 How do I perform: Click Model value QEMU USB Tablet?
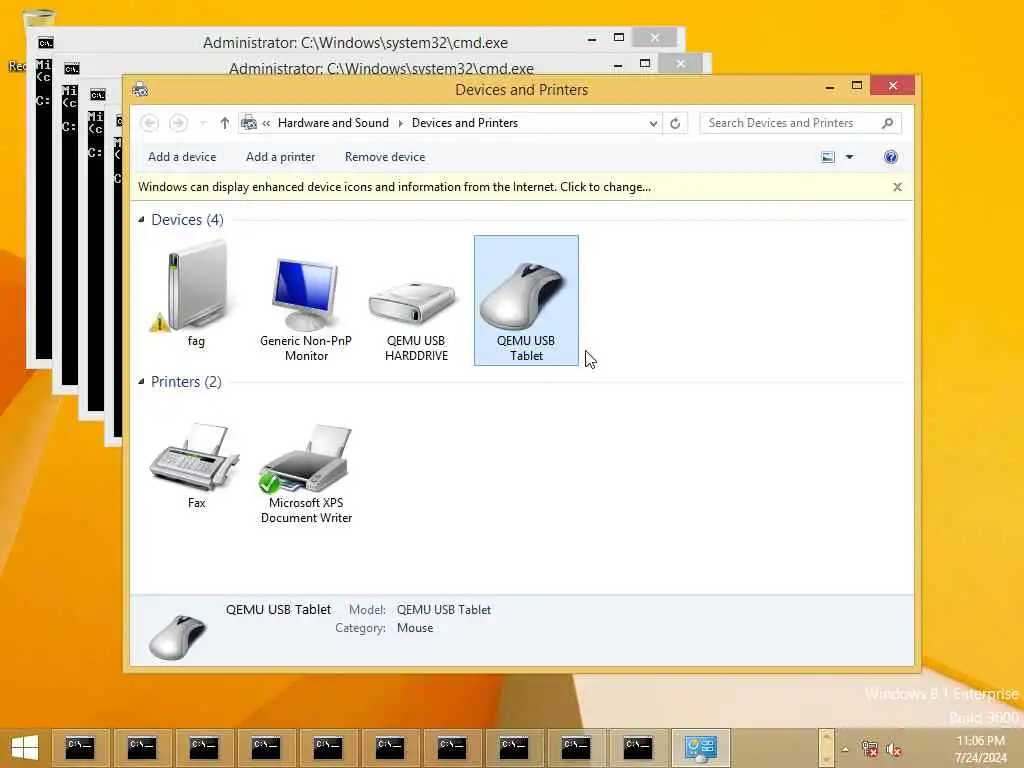(443, 609)
